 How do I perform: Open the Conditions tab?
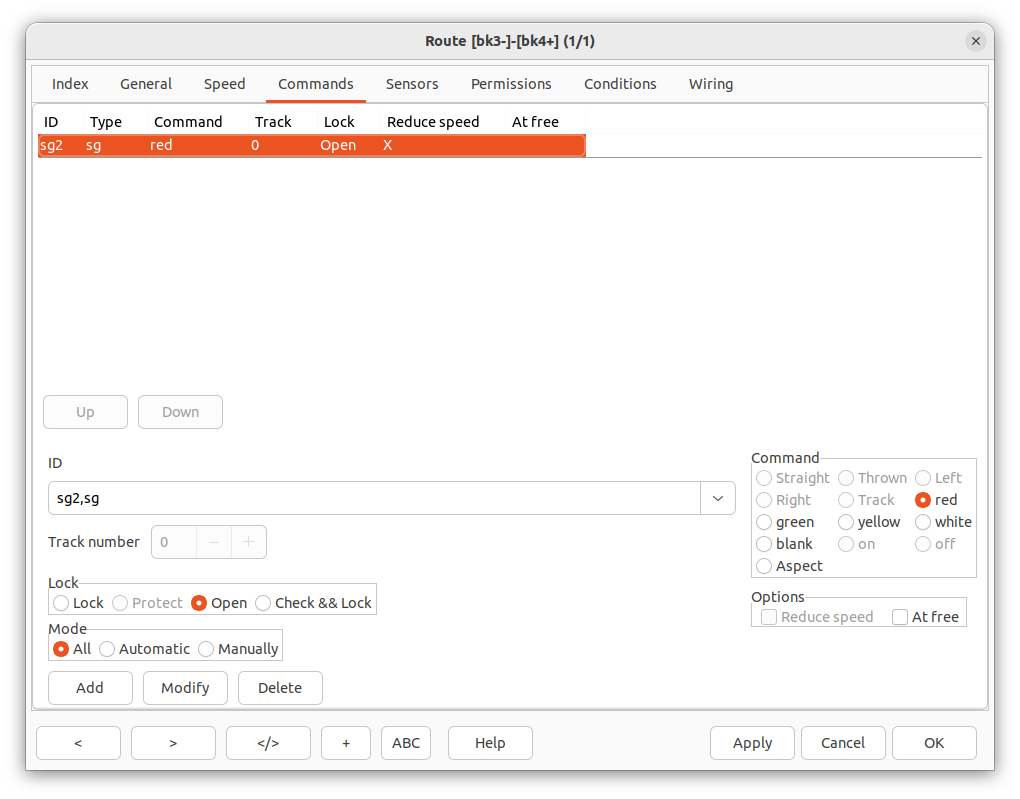620,84
